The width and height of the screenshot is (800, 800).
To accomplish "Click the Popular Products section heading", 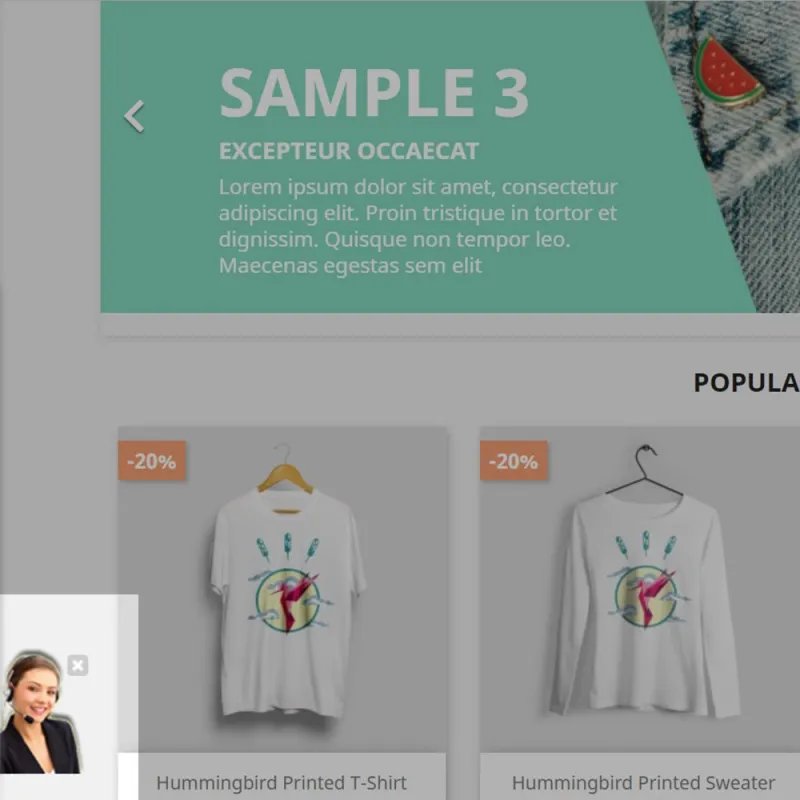I will point(746,382).
